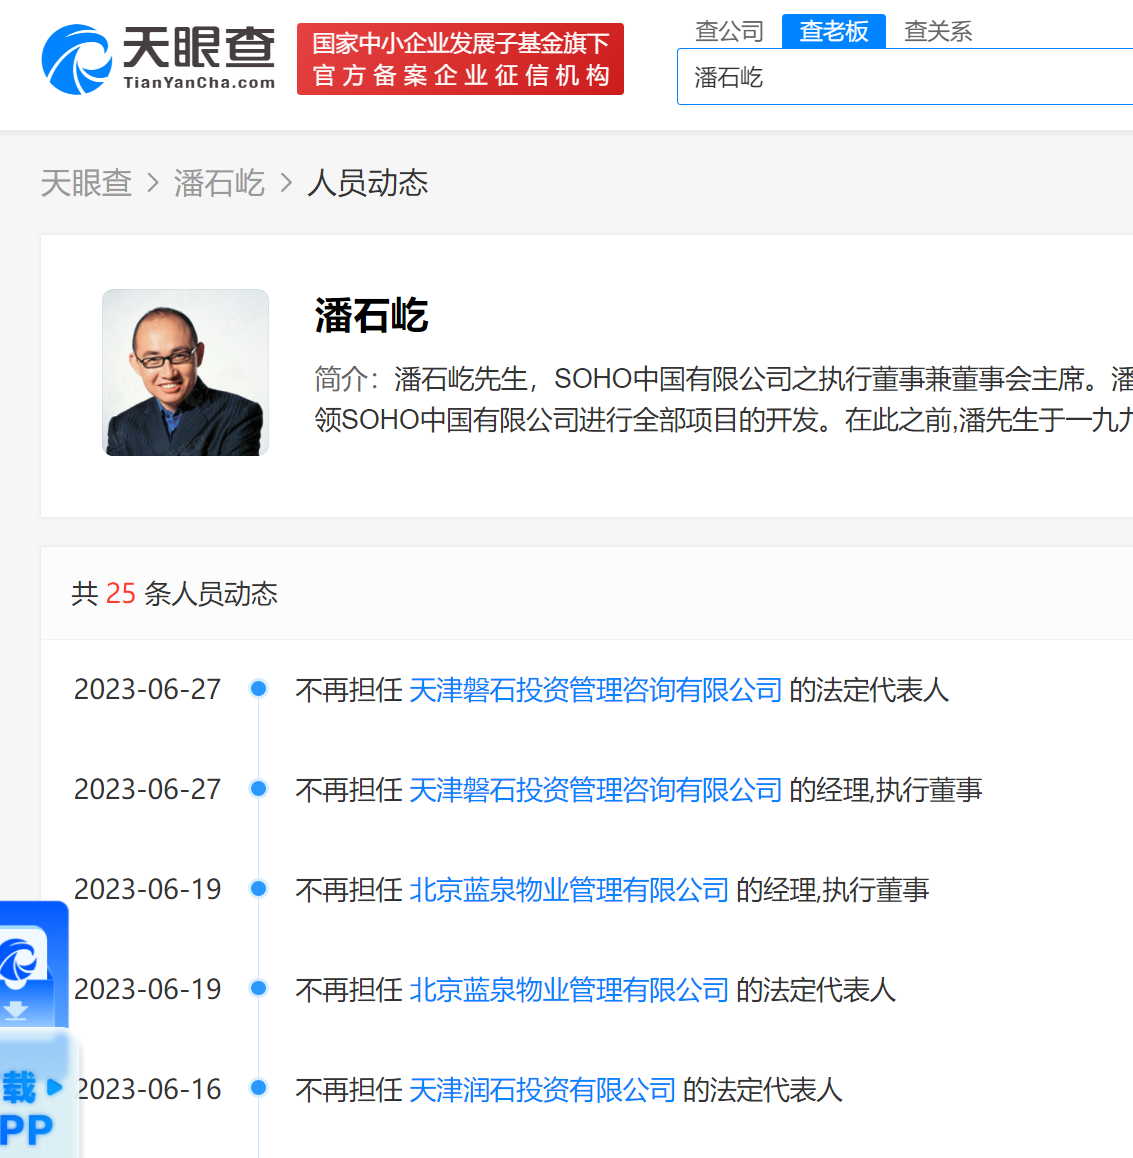1133x1158 pixels.
Task: Click the 简介 description text
Action: [x=724, y=399]
